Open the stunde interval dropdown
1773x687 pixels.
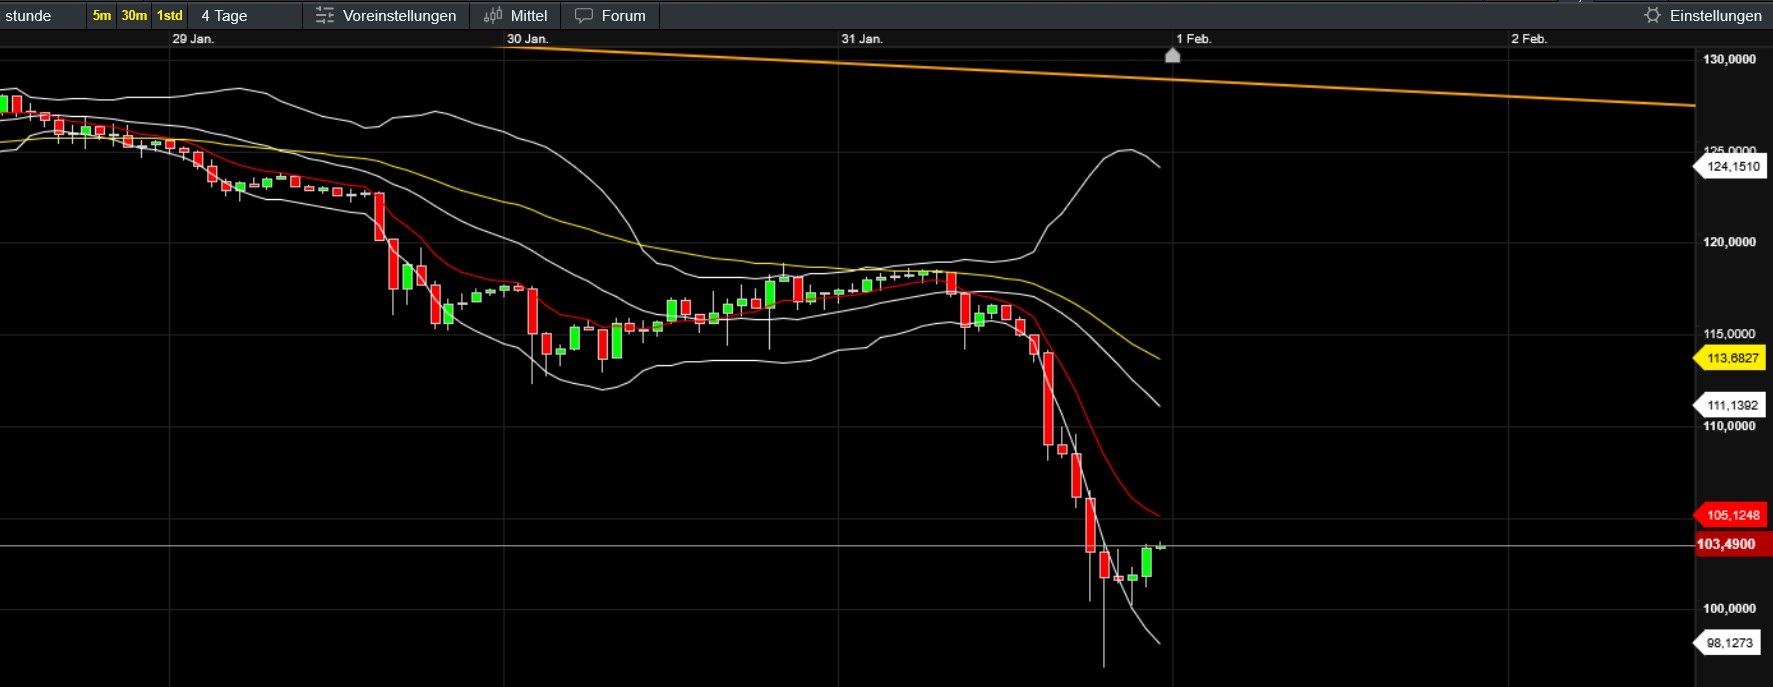click(40, 16)
